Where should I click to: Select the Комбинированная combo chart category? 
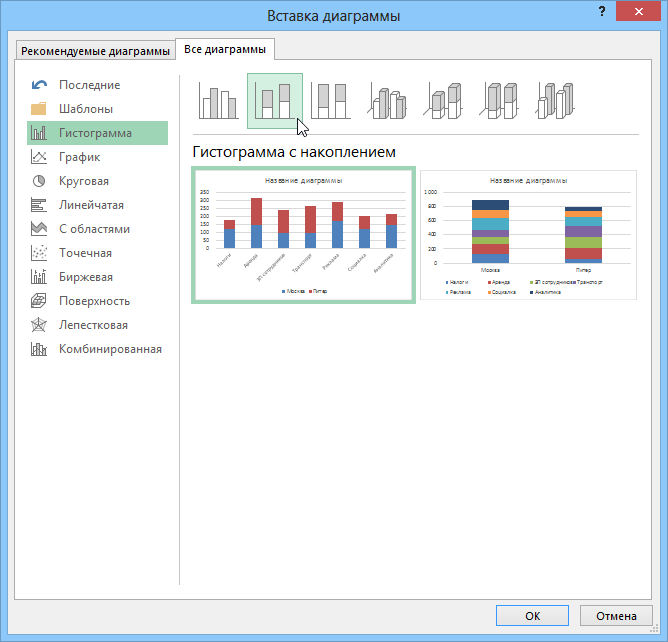pos(109,349)
